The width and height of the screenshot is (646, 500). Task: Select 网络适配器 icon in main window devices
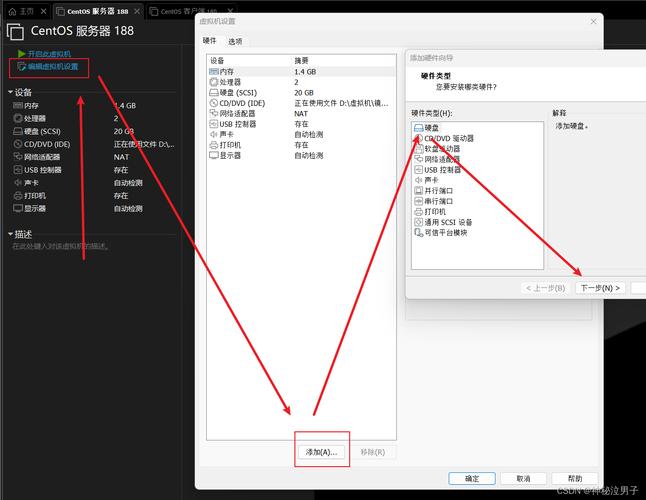(18, 157)
